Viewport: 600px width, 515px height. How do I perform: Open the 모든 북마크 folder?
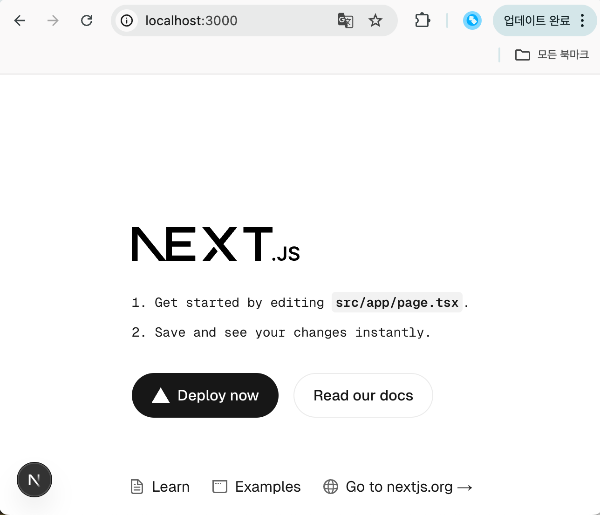click(x=551, y=55)
